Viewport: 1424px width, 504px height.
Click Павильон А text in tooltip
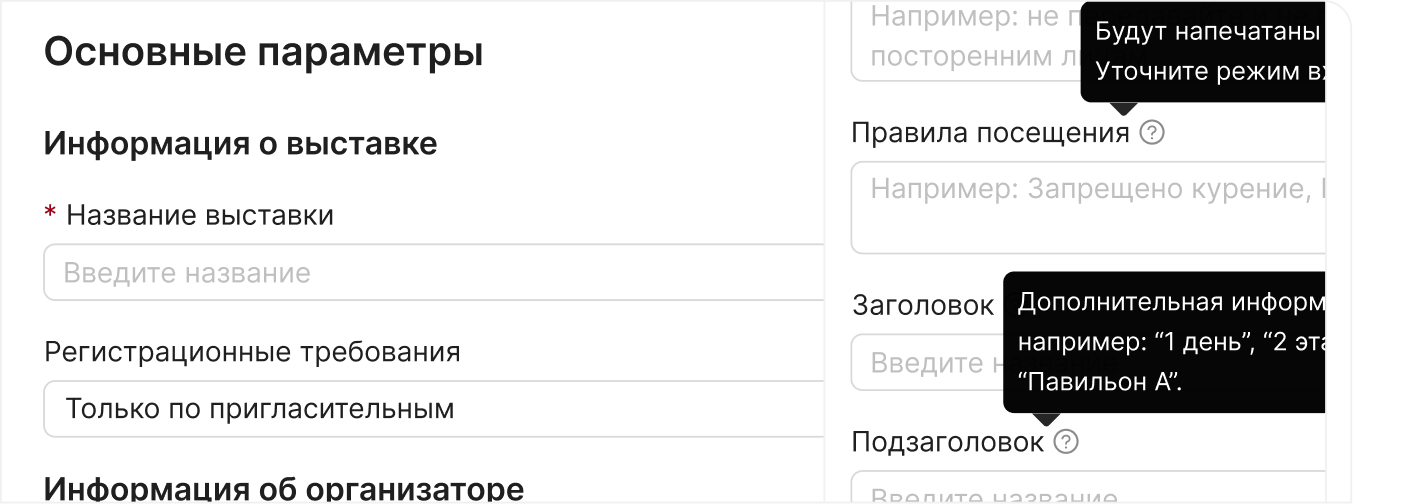[x=1100, y=382]
